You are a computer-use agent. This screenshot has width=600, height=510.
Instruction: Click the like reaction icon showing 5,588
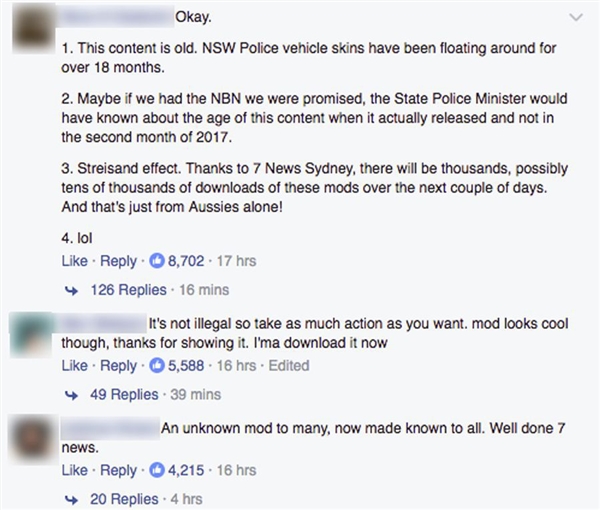tap(156, 366)
